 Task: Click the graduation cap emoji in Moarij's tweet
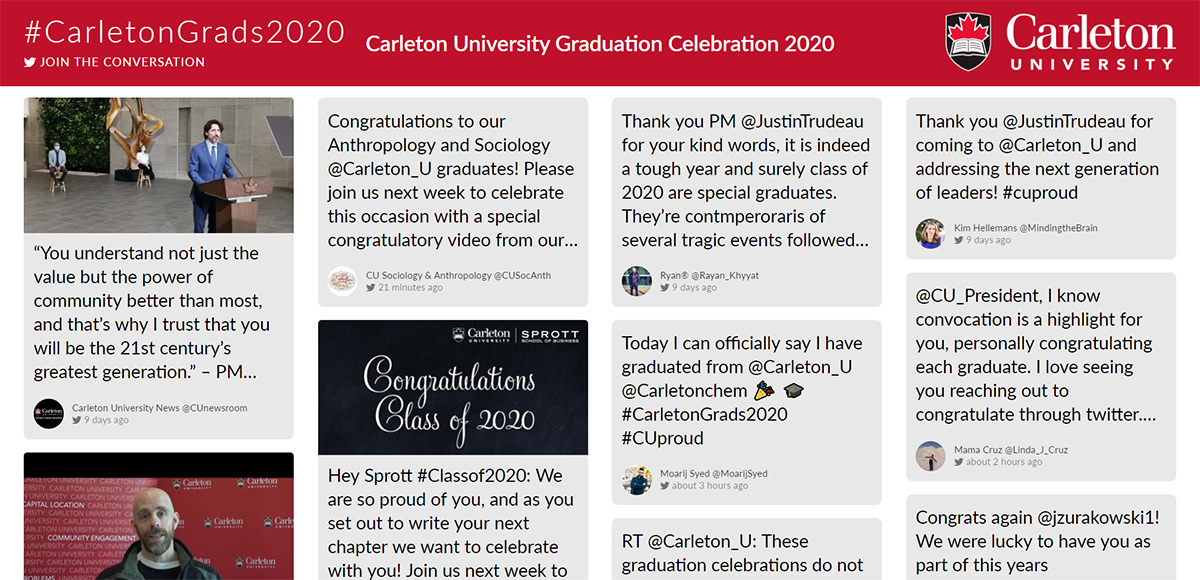(x=793, y=390)
